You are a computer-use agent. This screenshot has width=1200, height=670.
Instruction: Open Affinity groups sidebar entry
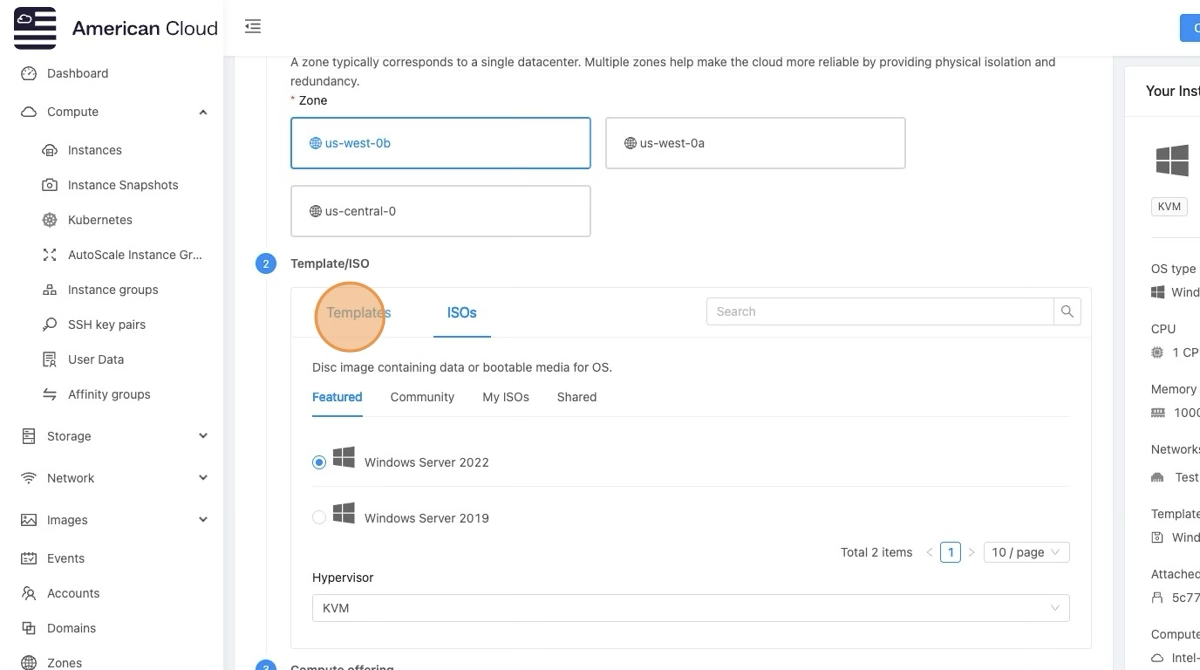108,395
